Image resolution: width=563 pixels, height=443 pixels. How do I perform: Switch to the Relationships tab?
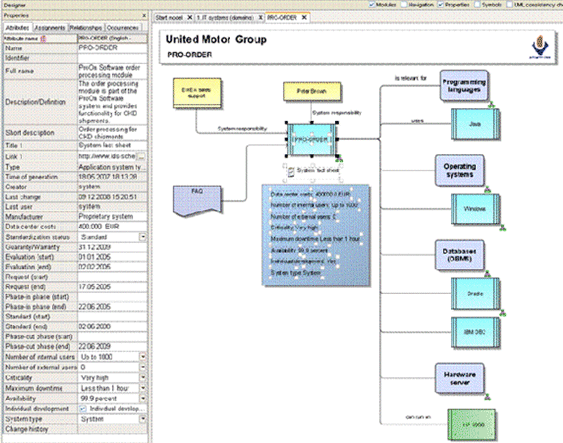tap(85, 28)
